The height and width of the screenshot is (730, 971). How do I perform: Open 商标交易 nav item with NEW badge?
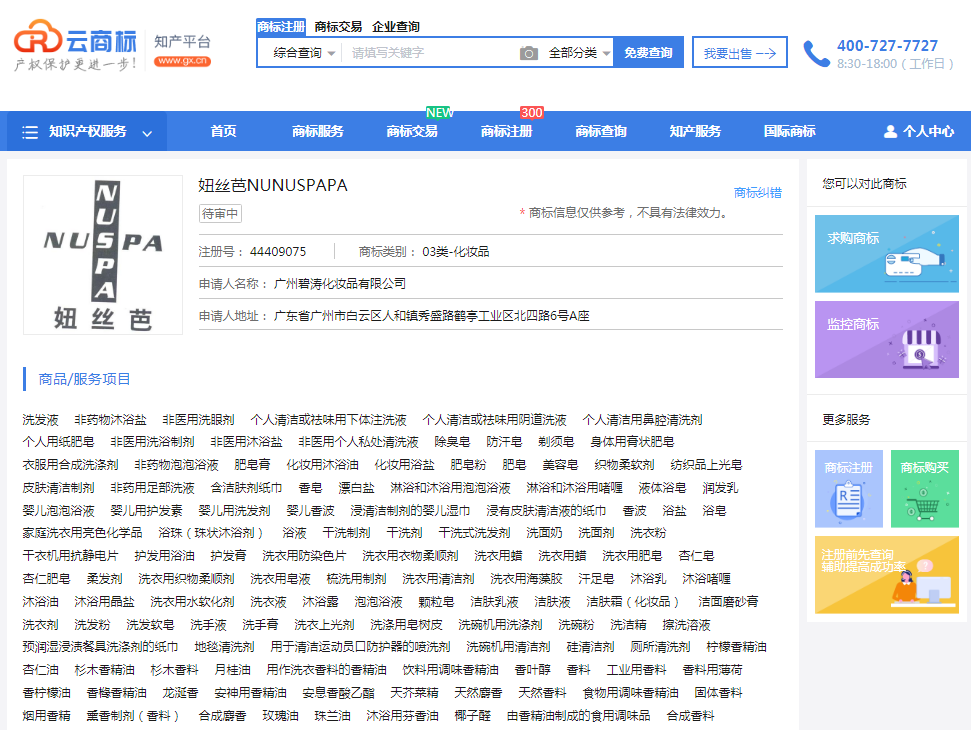point(412,131)
